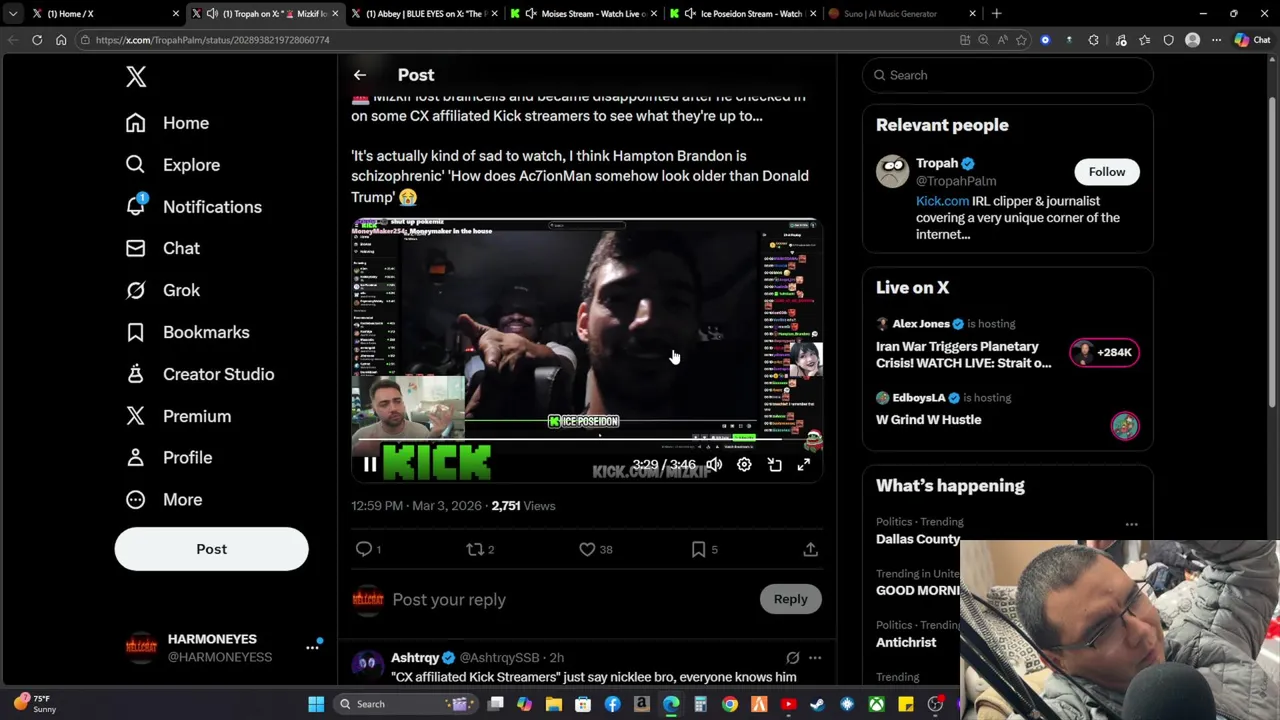Click Grok icon on Ashtrqy's reply

792,658
